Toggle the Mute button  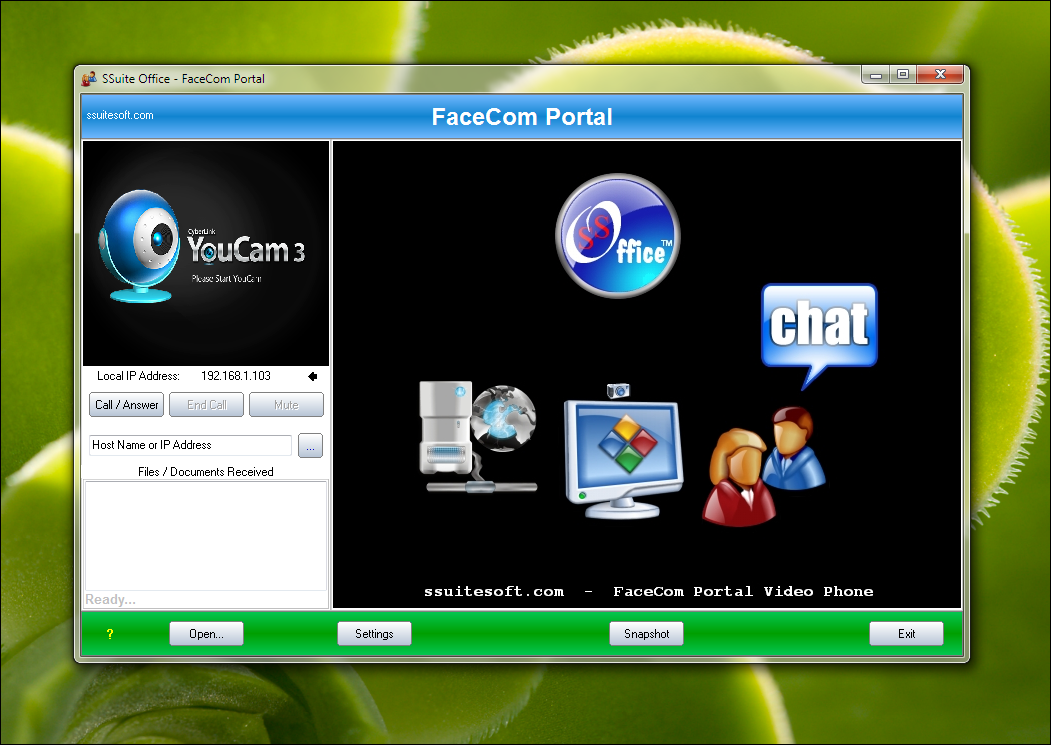[286, 405]
